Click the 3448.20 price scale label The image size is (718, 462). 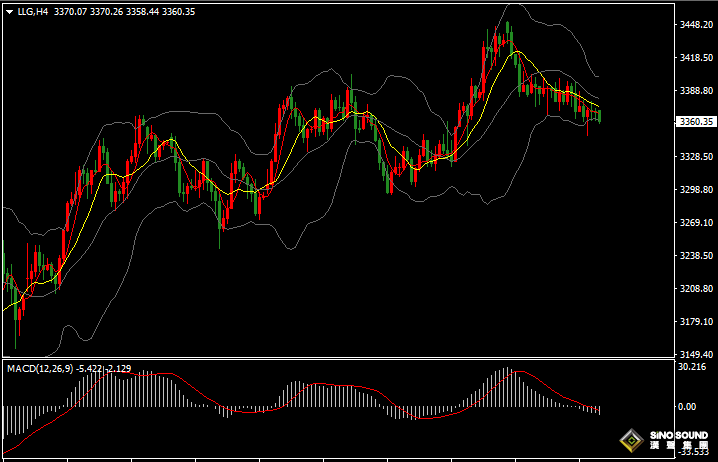[694, 25]
